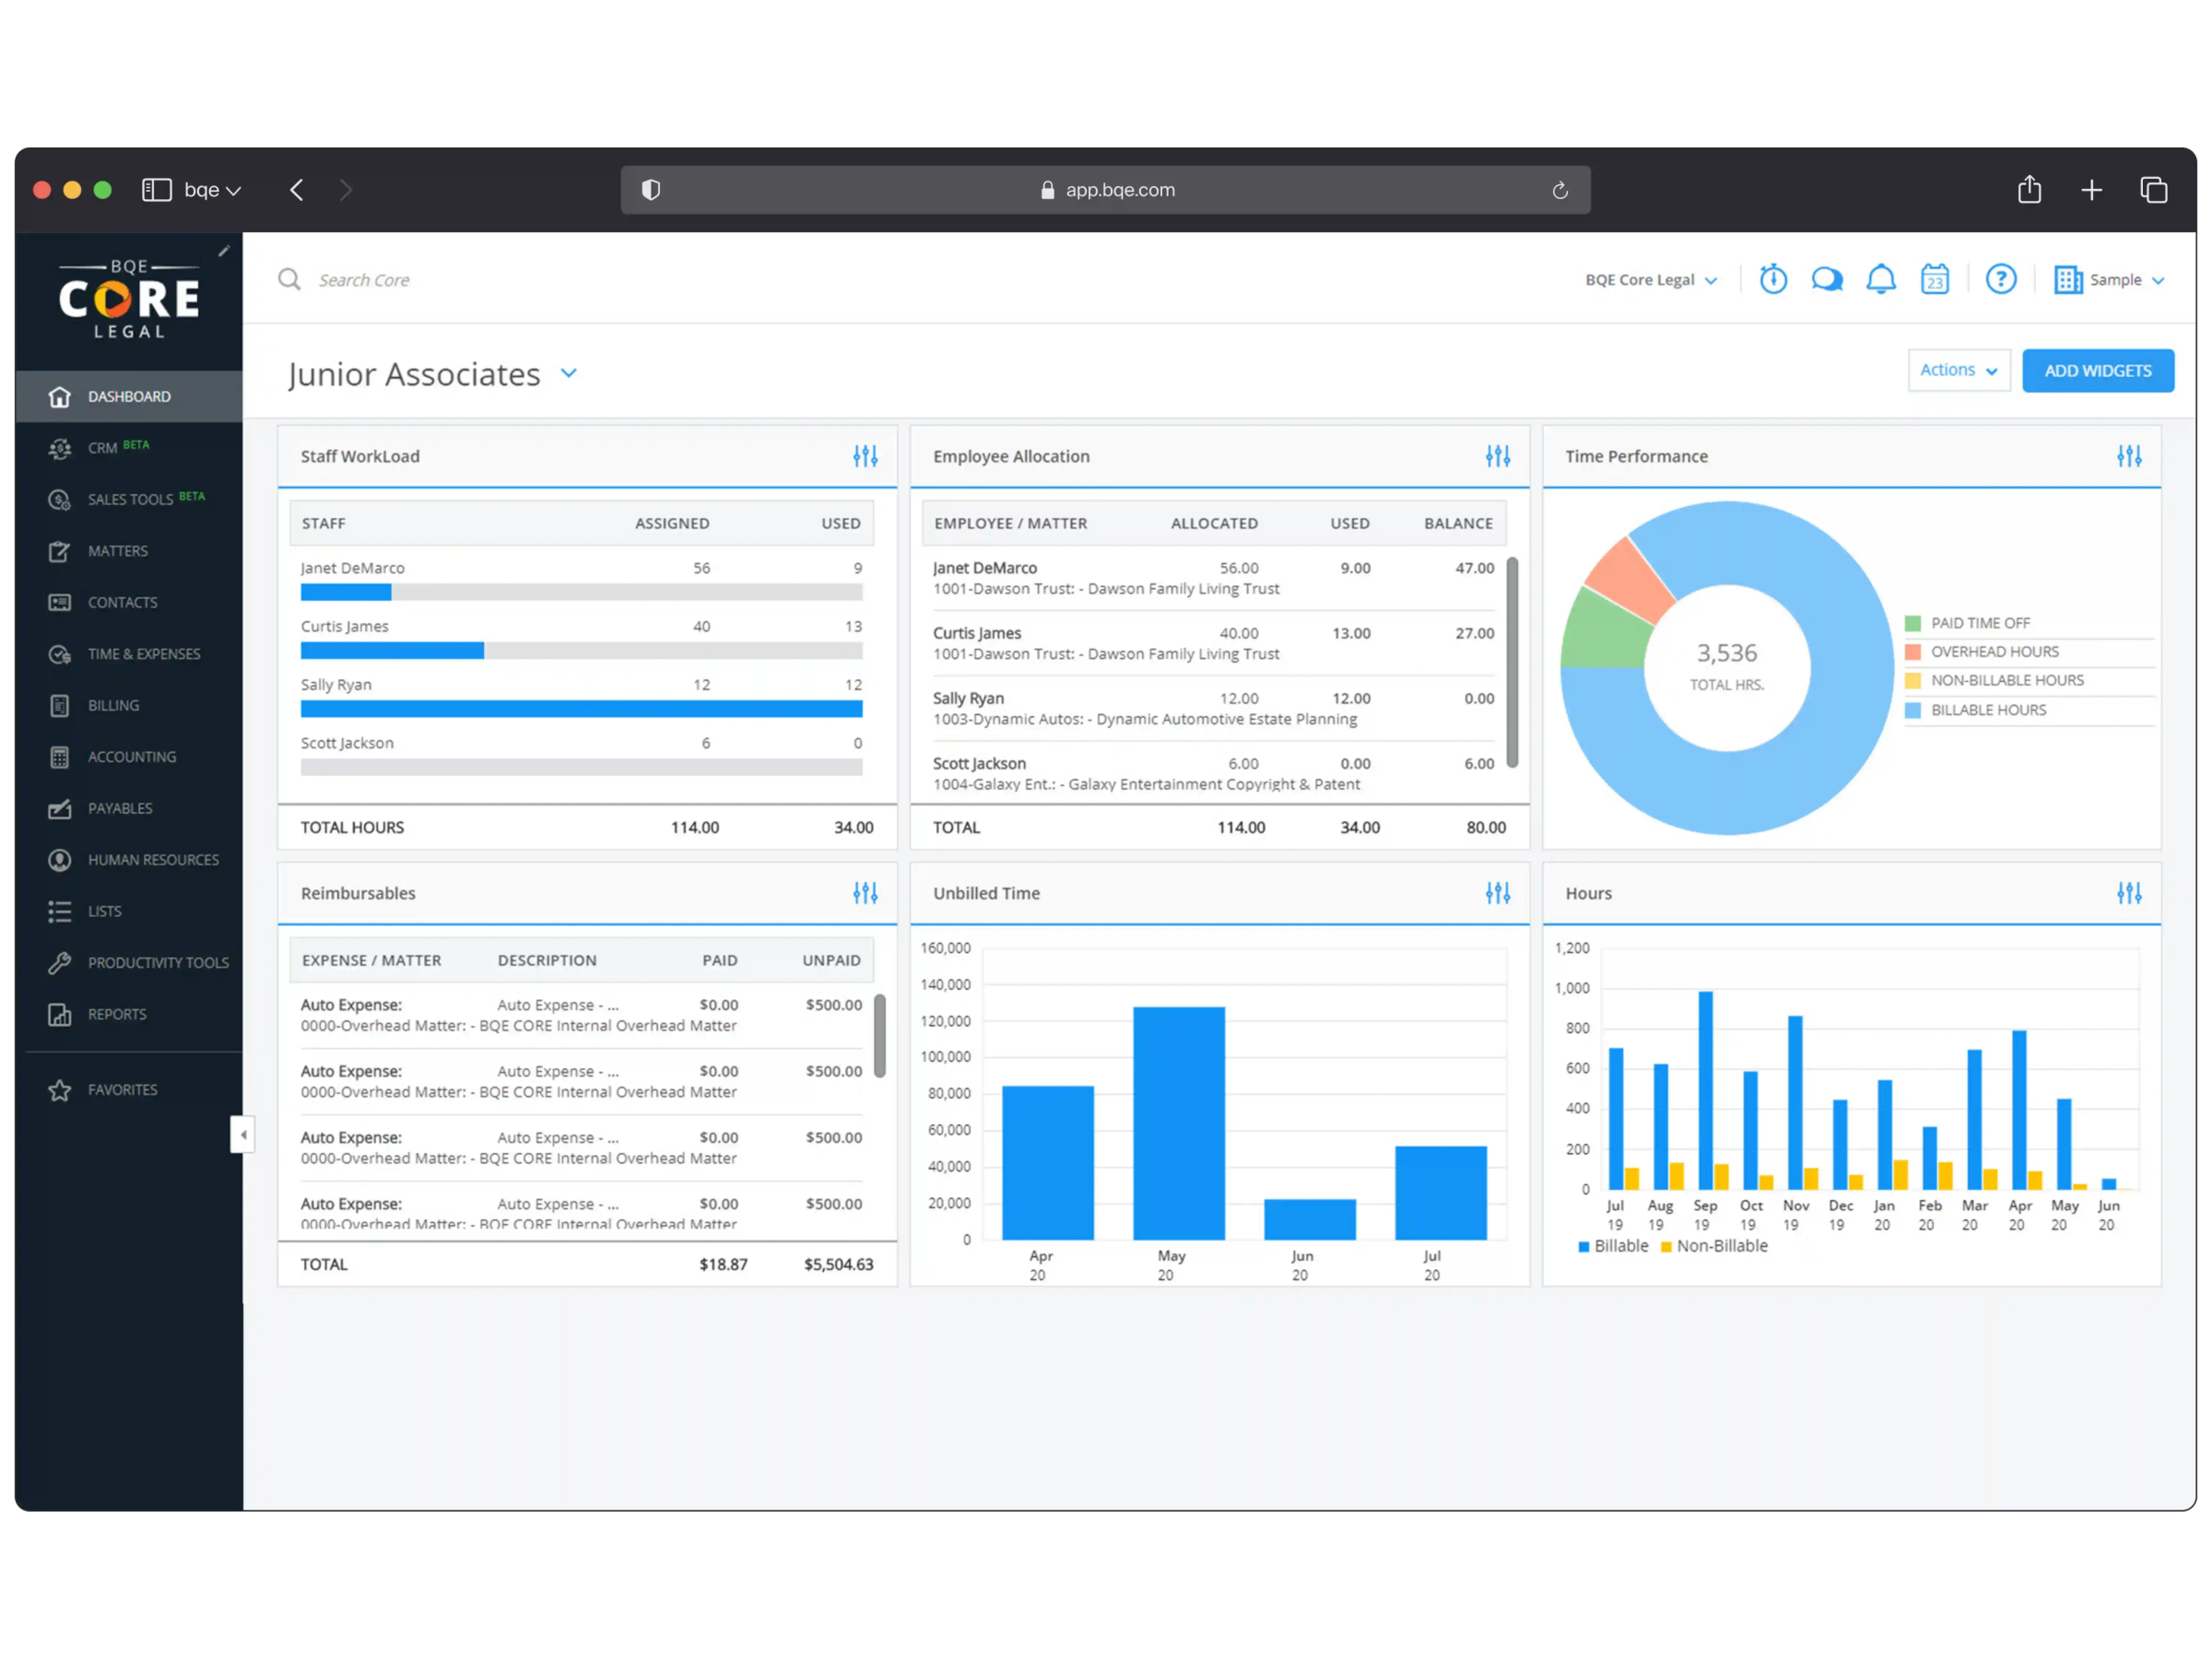Open Time Performance widget settings icon

coord(2129,456)
